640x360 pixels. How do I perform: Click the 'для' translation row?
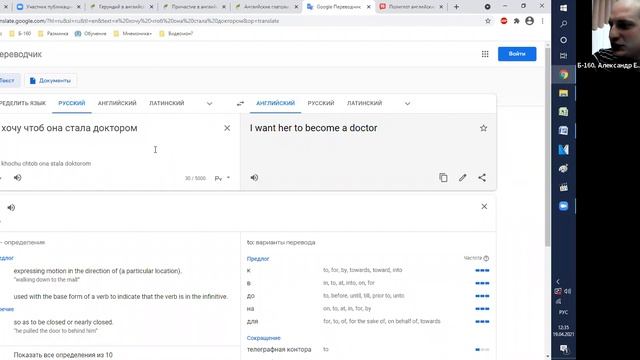coord(367,322)
